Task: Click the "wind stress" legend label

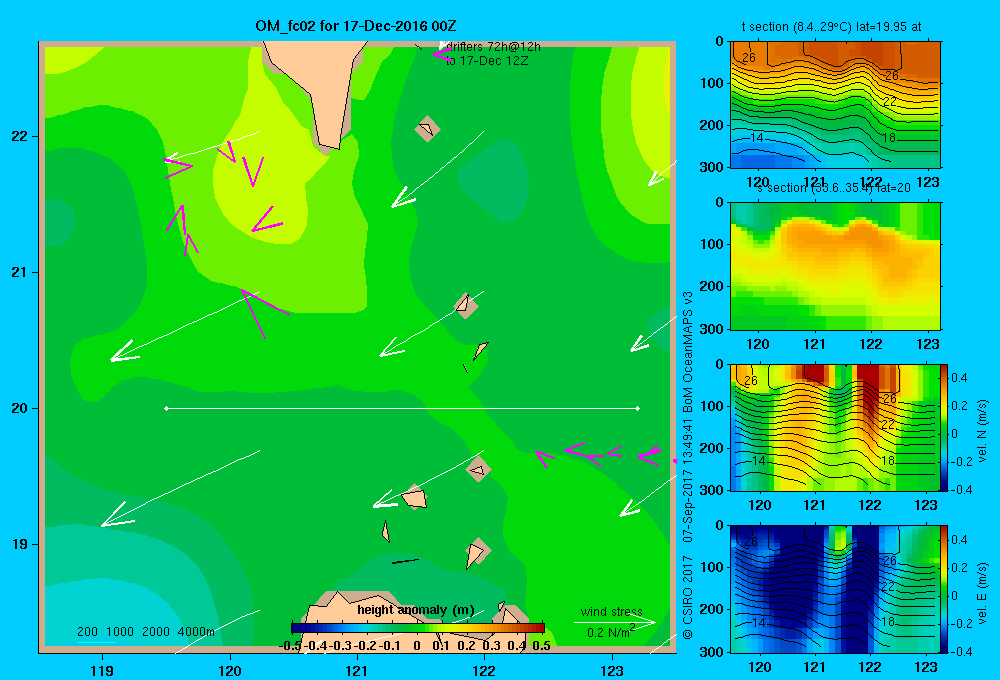Action: [612, 611]
